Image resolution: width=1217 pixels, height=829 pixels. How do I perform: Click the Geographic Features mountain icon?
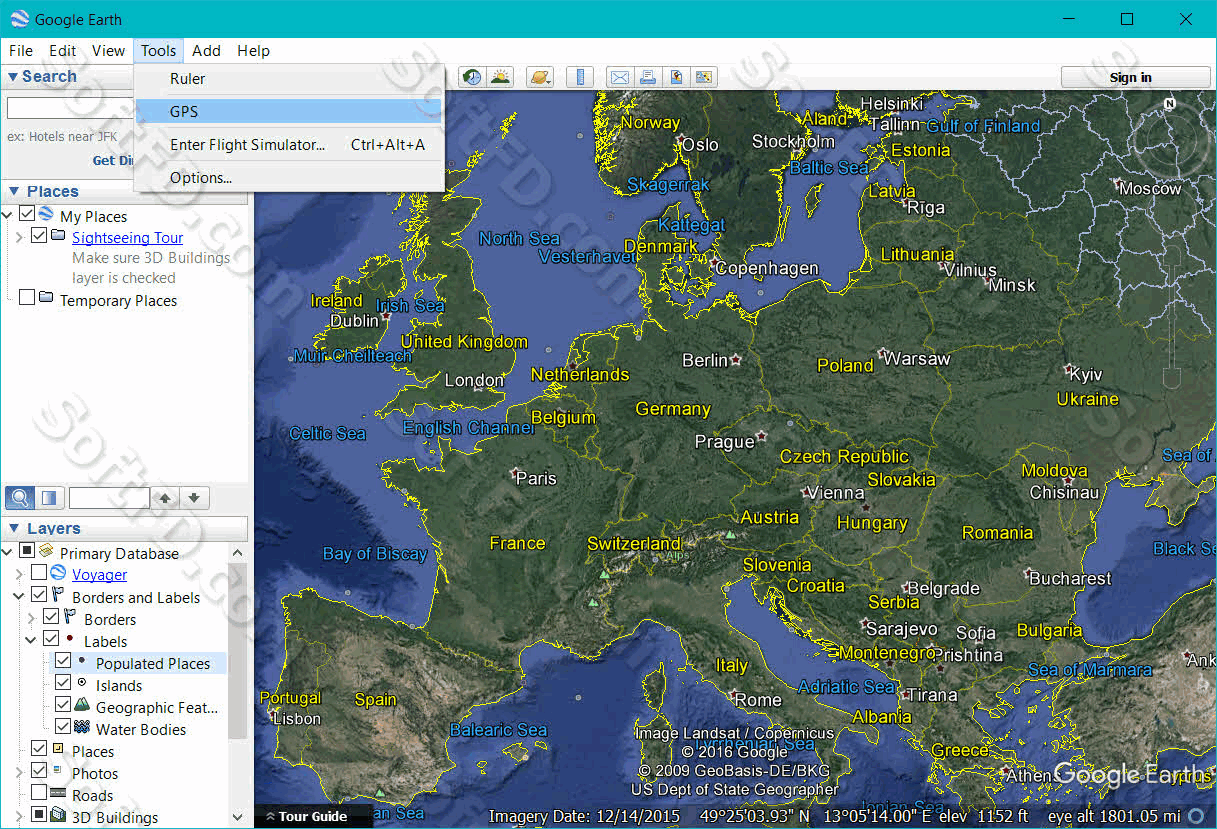point(82,705)
